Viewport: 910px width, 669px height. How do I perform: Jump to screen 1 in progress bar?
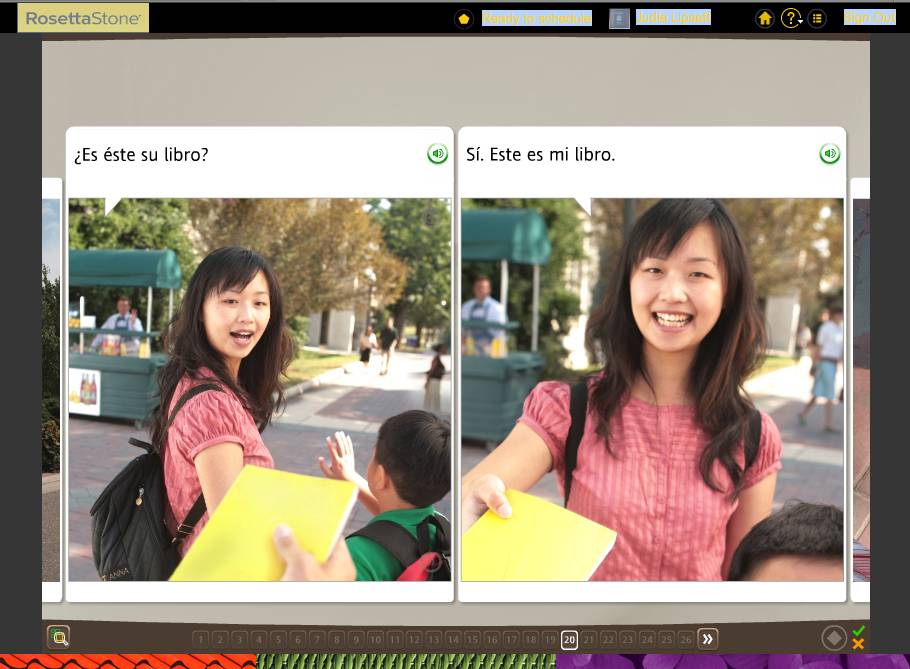201,639
